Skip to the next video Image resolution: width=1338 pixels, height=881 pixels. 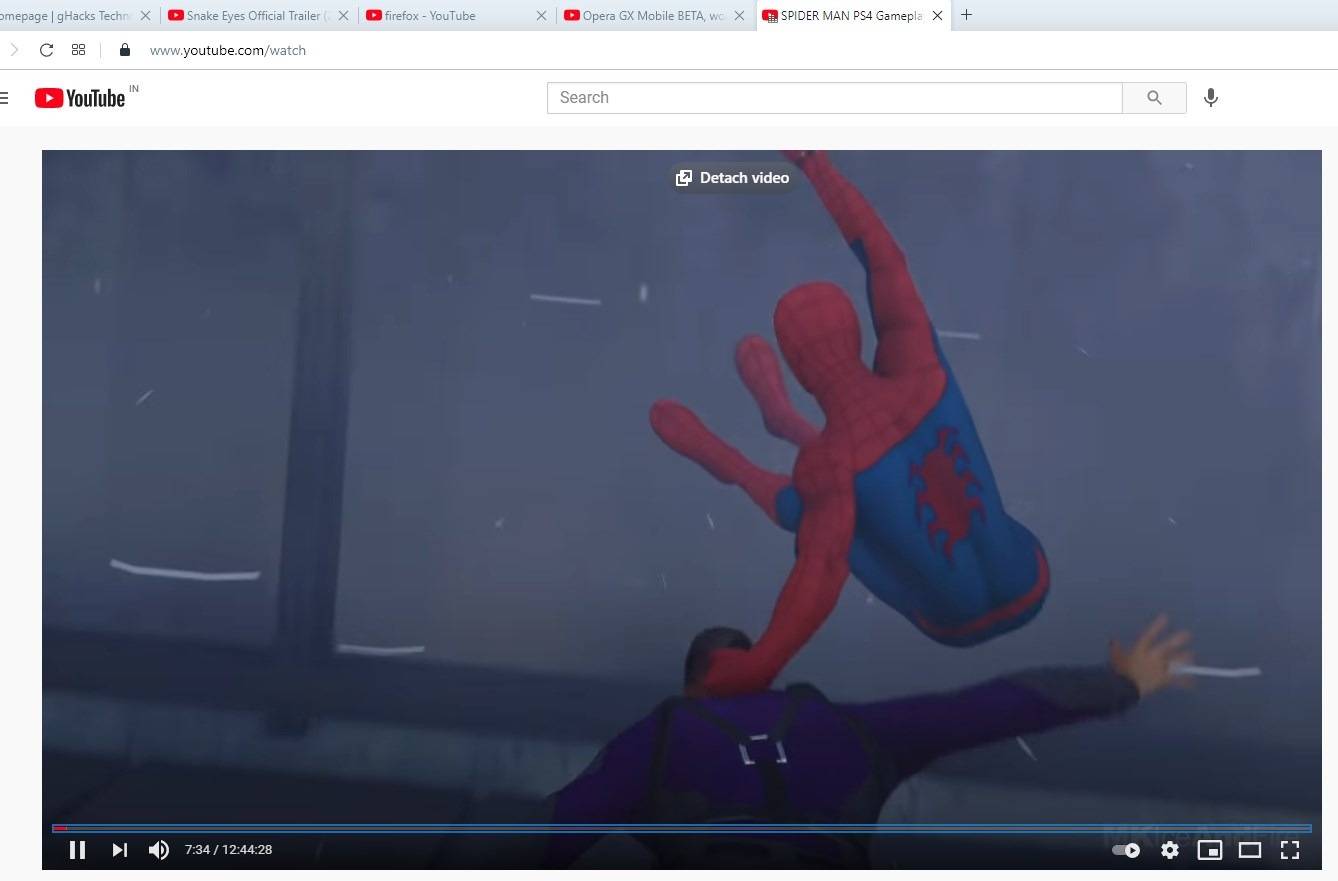(x=120, y=850)
